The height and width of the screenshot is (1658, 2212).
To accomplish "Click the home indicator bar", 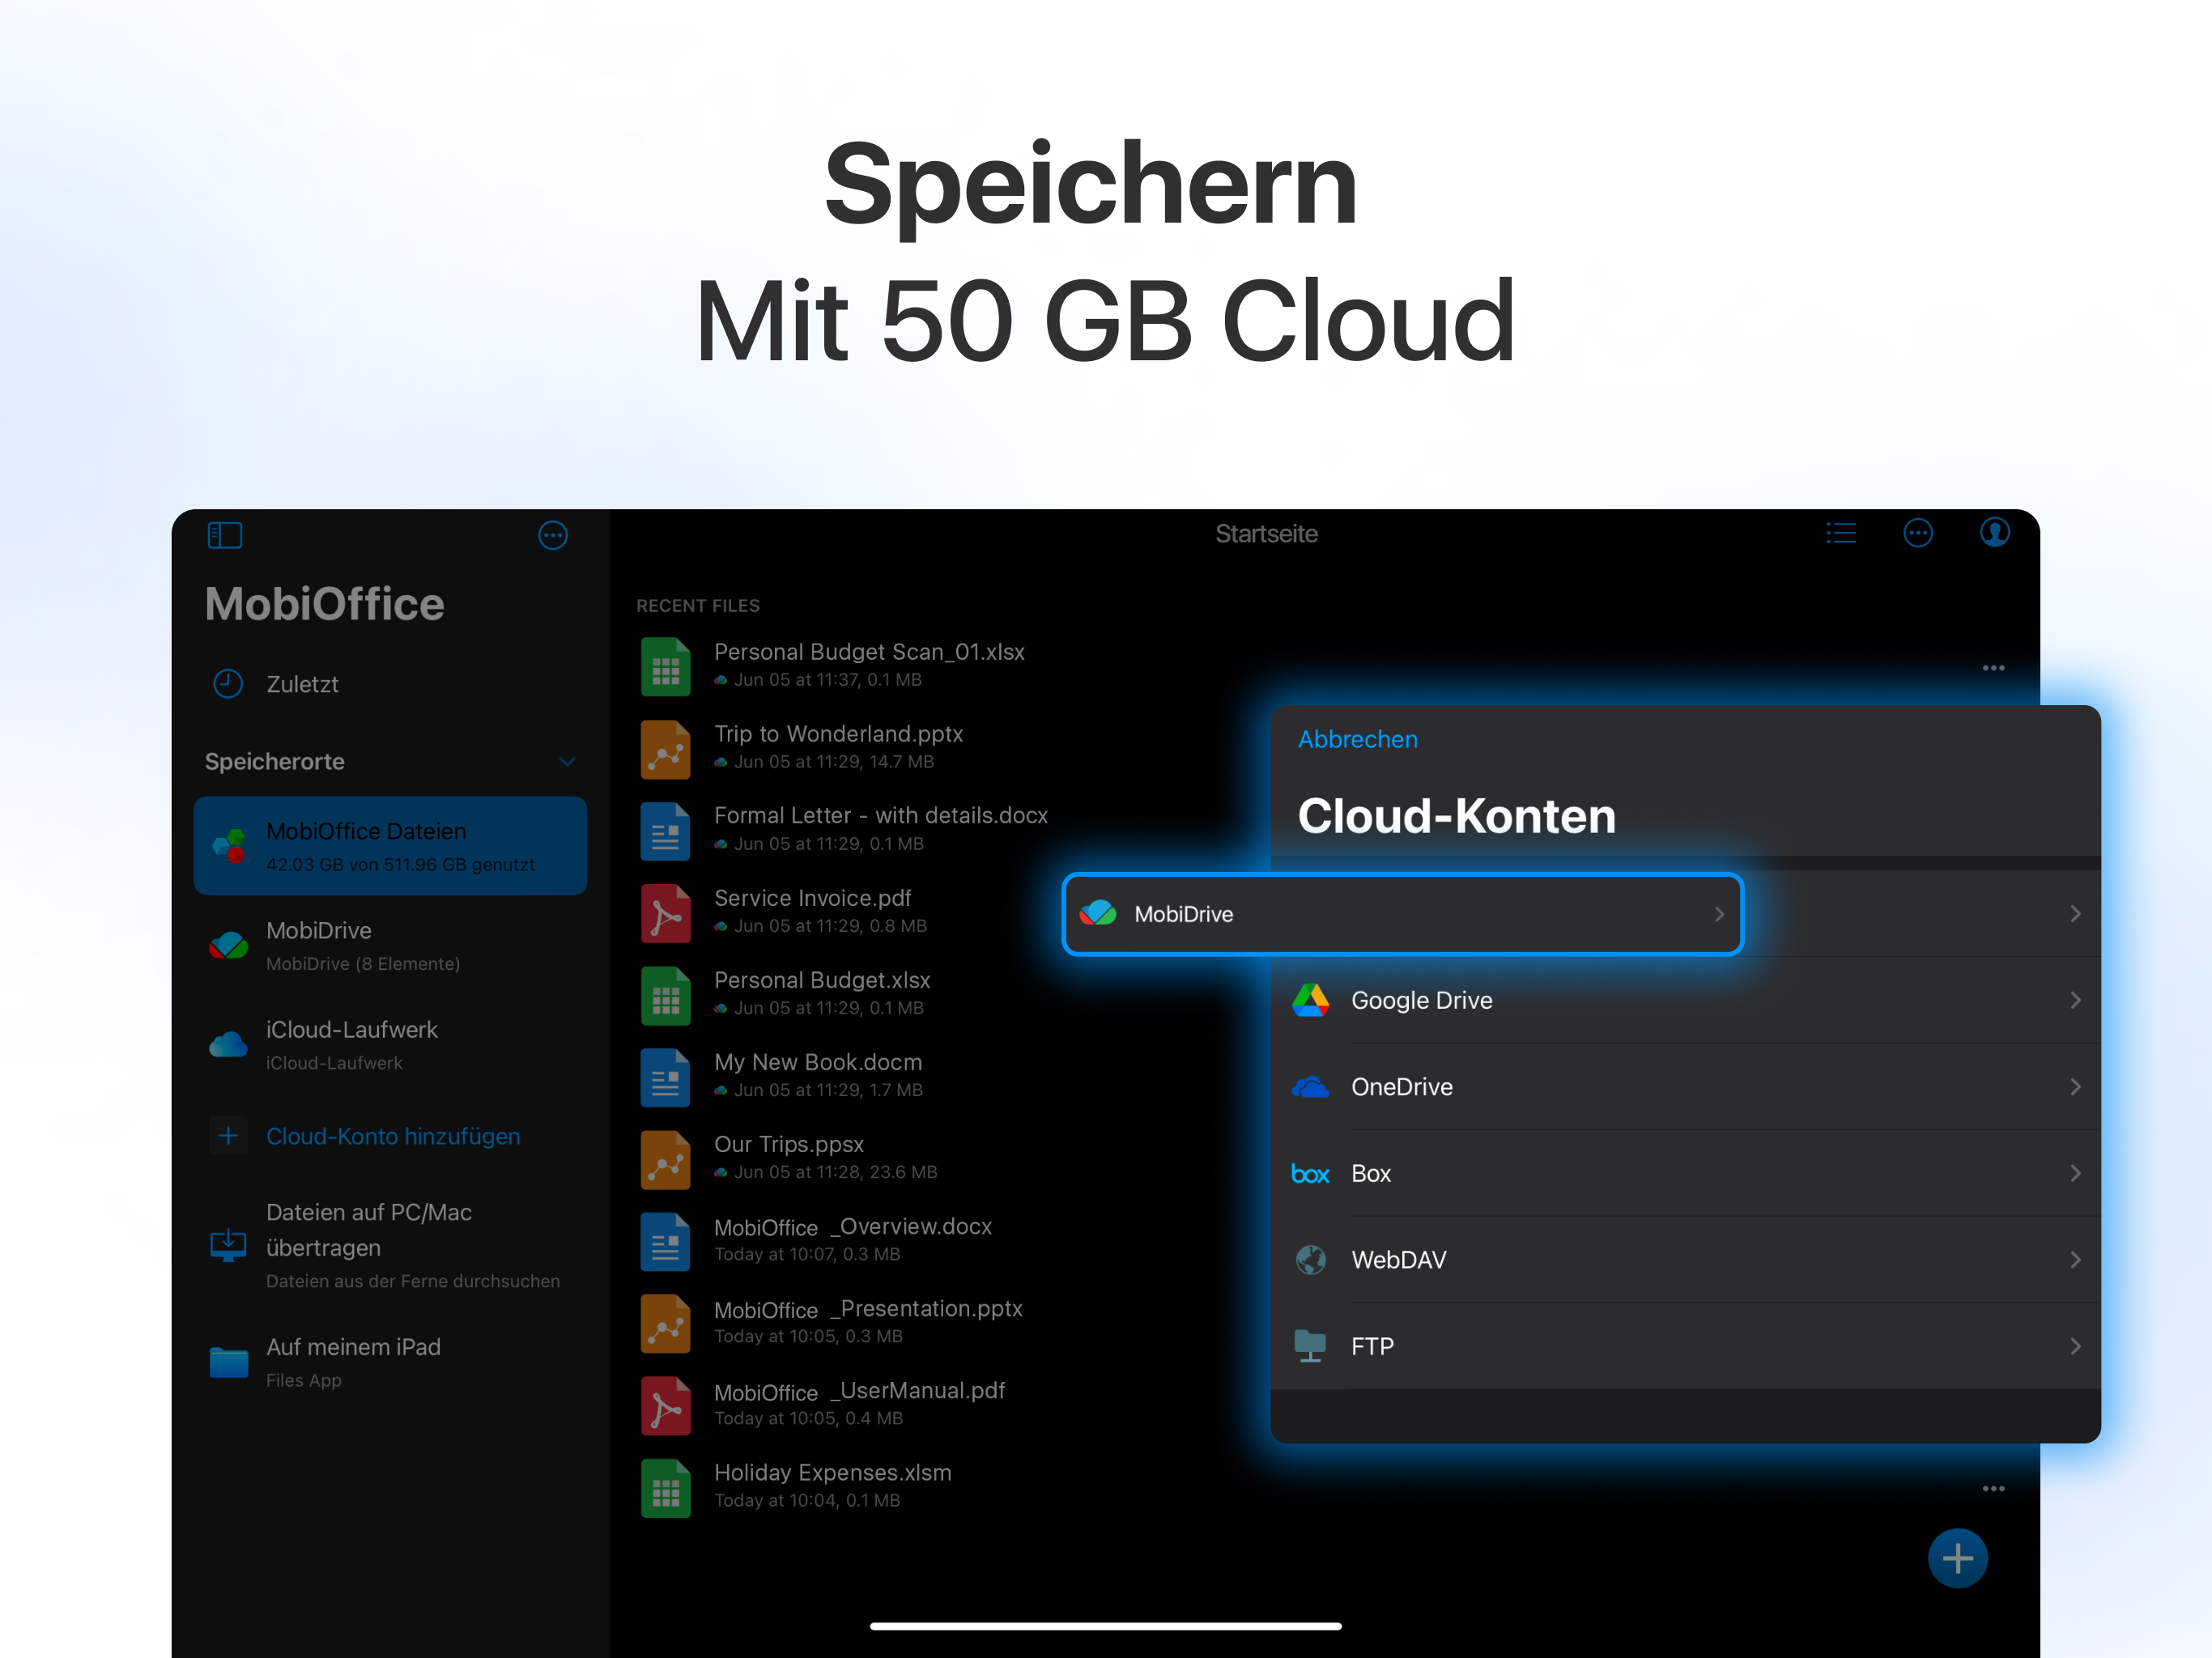I will coord(1105,1626).
